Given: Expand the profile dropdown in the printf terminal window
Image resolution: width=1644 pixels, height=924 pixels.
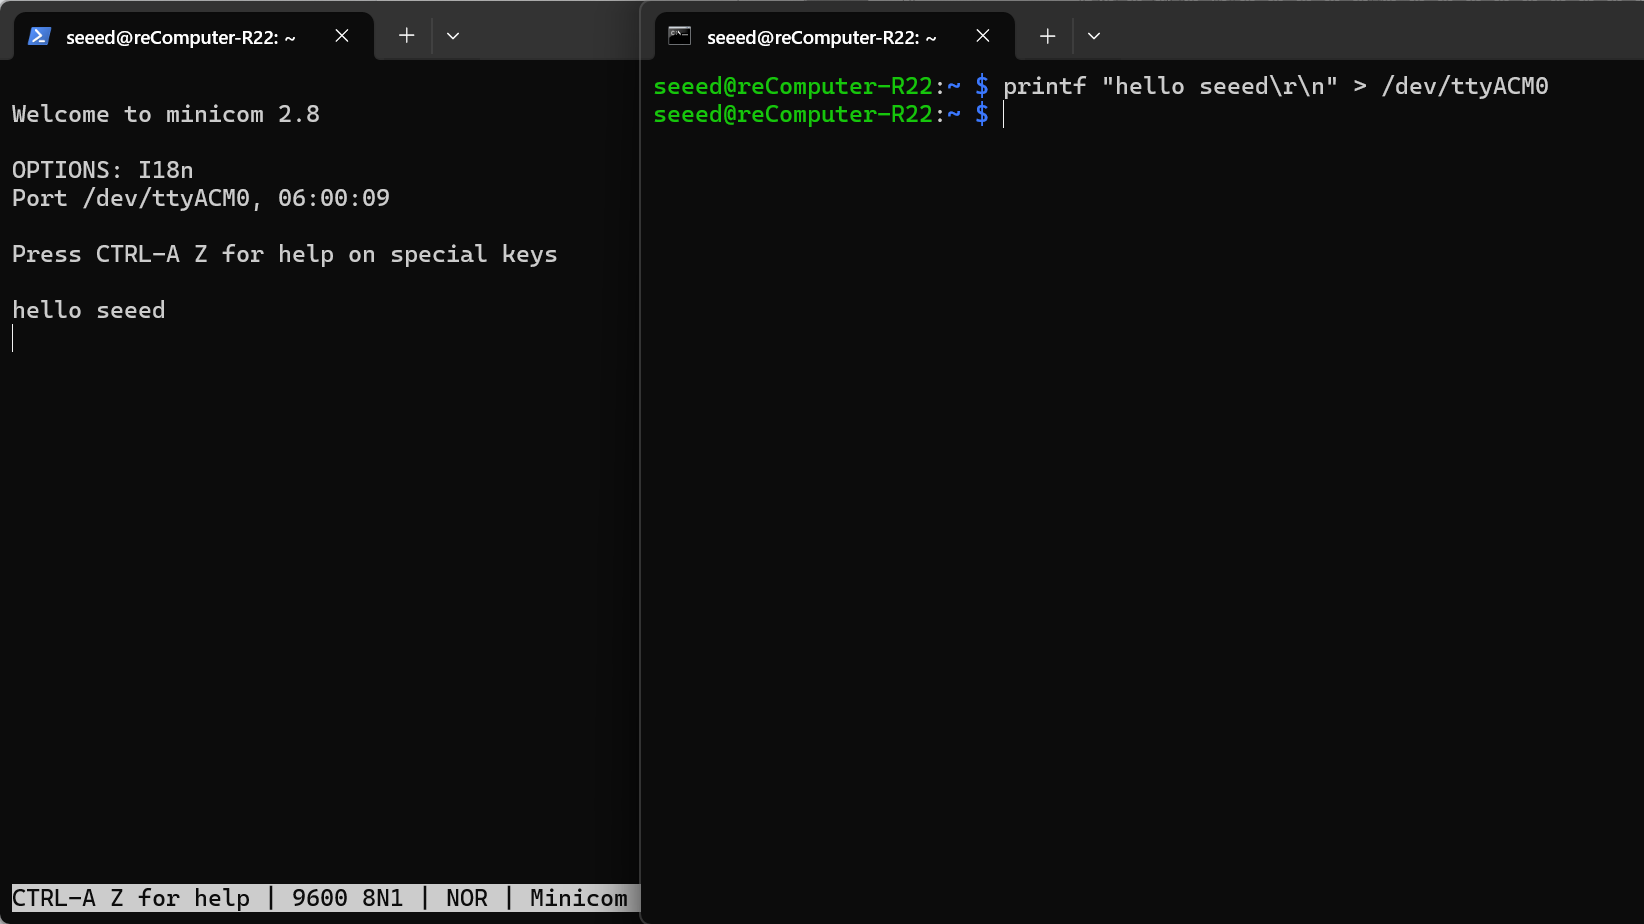Looking at the screenshot, I should tap(1094, 36).
